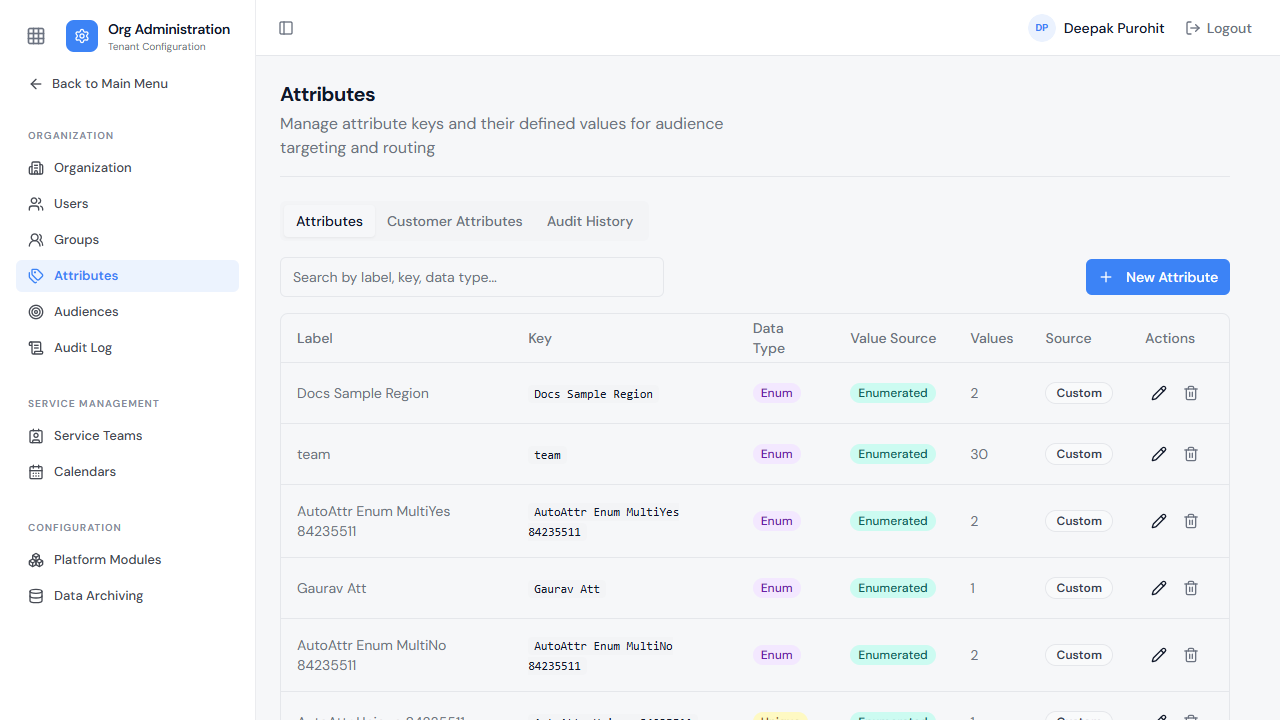Click the Value Source column header

pos(893,338)
